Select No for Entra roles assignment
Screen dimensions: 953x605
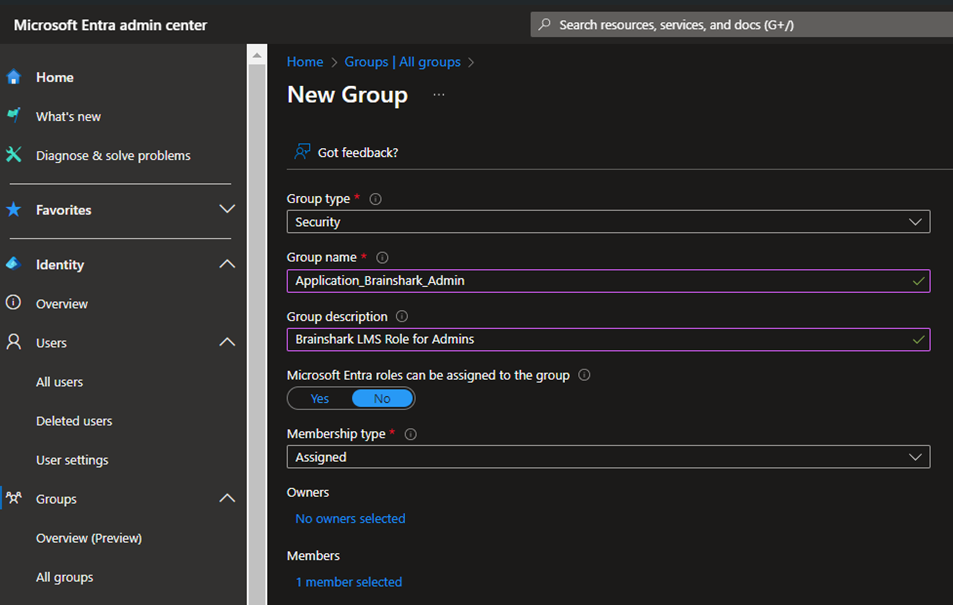pyautogui.click(x=382, y=398)
